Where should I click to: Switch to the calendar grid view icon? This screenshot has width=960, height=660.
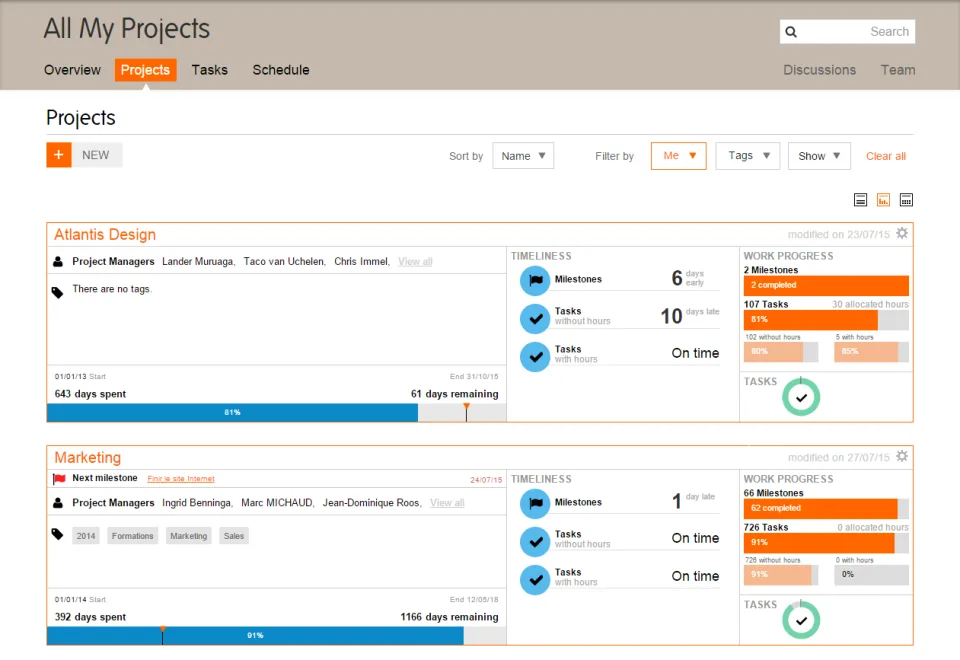(906, 200)
